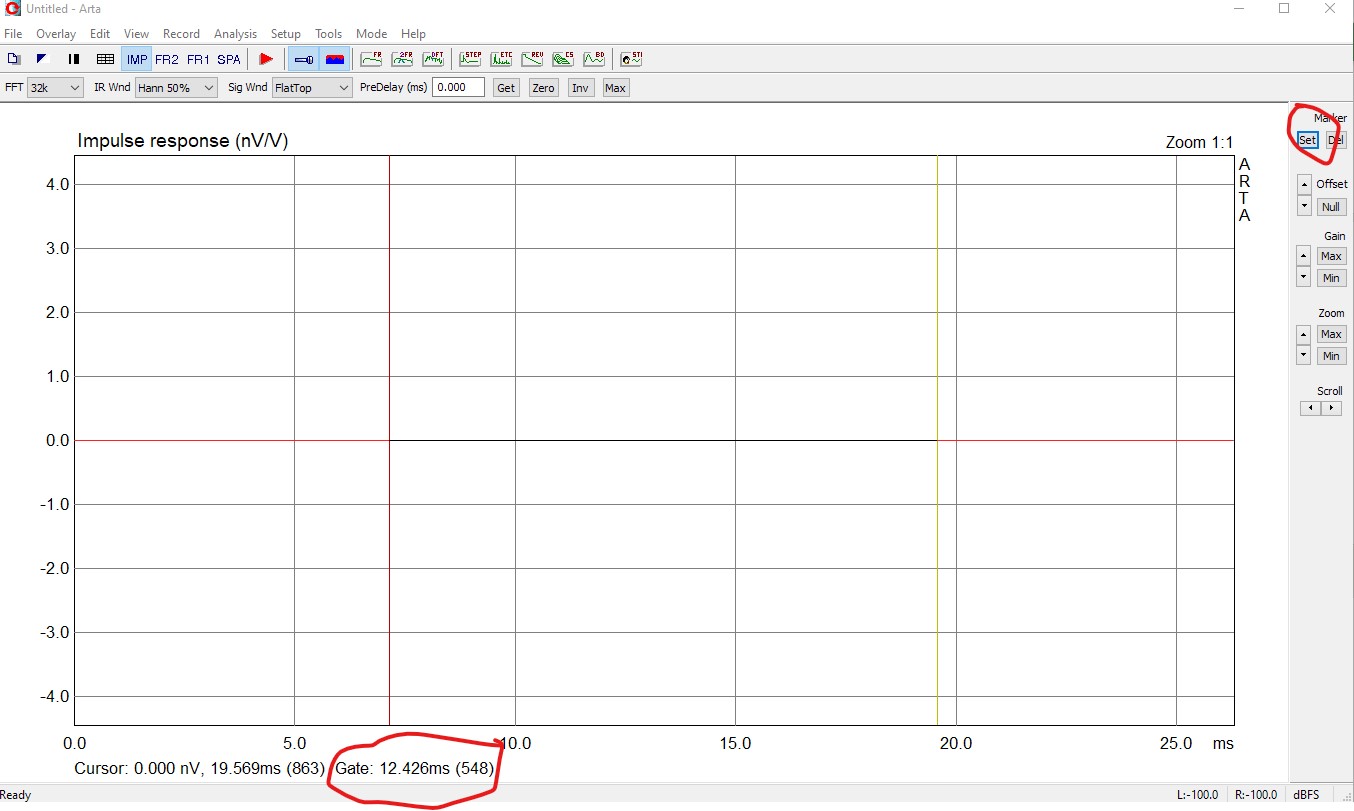This screenshot has height=811, width=1354.
Task: Open the Edit menu
Action: click(100, 34)
